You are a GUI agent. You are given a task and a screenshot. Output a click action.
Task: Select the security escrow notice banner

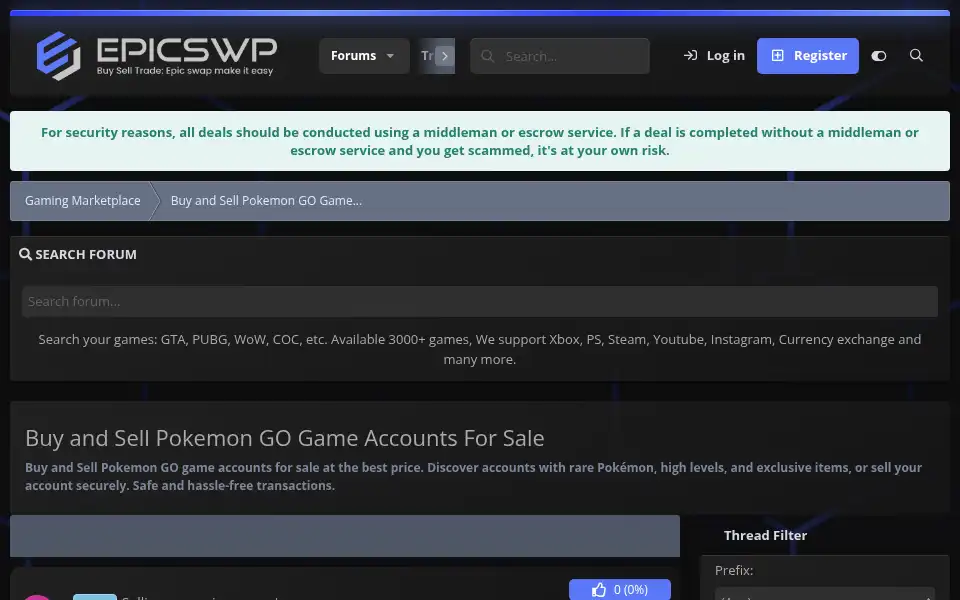pyautogui.click(x=480, y=141)
